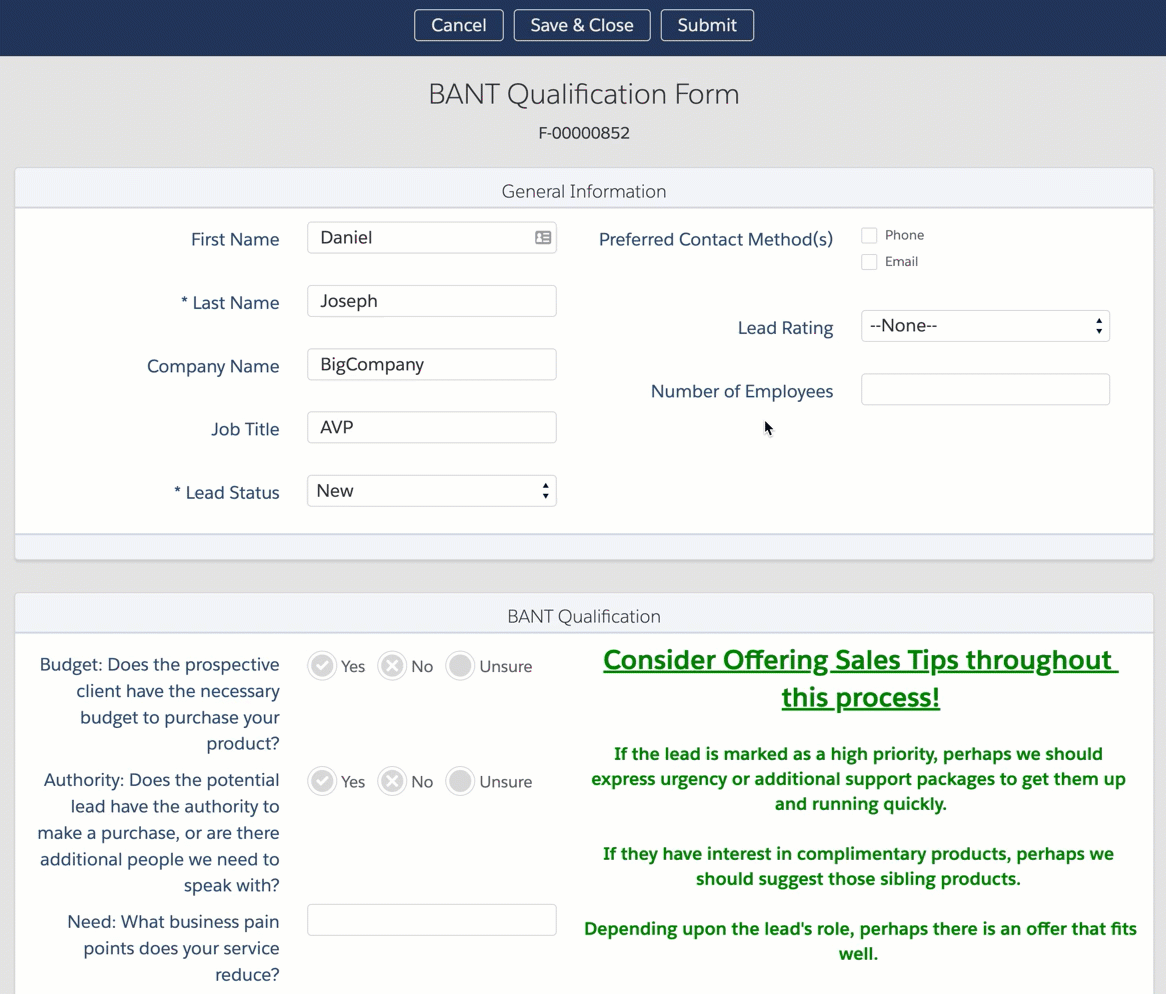1166x994 pixels.
Task: Click the Preferred Contact Method(s) label
Action: pos(715,239)
